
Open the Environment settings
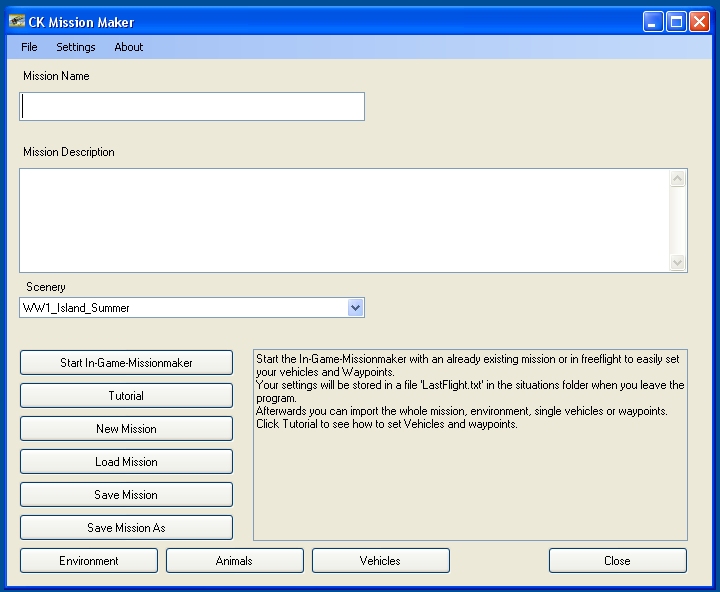coord(89,561)
